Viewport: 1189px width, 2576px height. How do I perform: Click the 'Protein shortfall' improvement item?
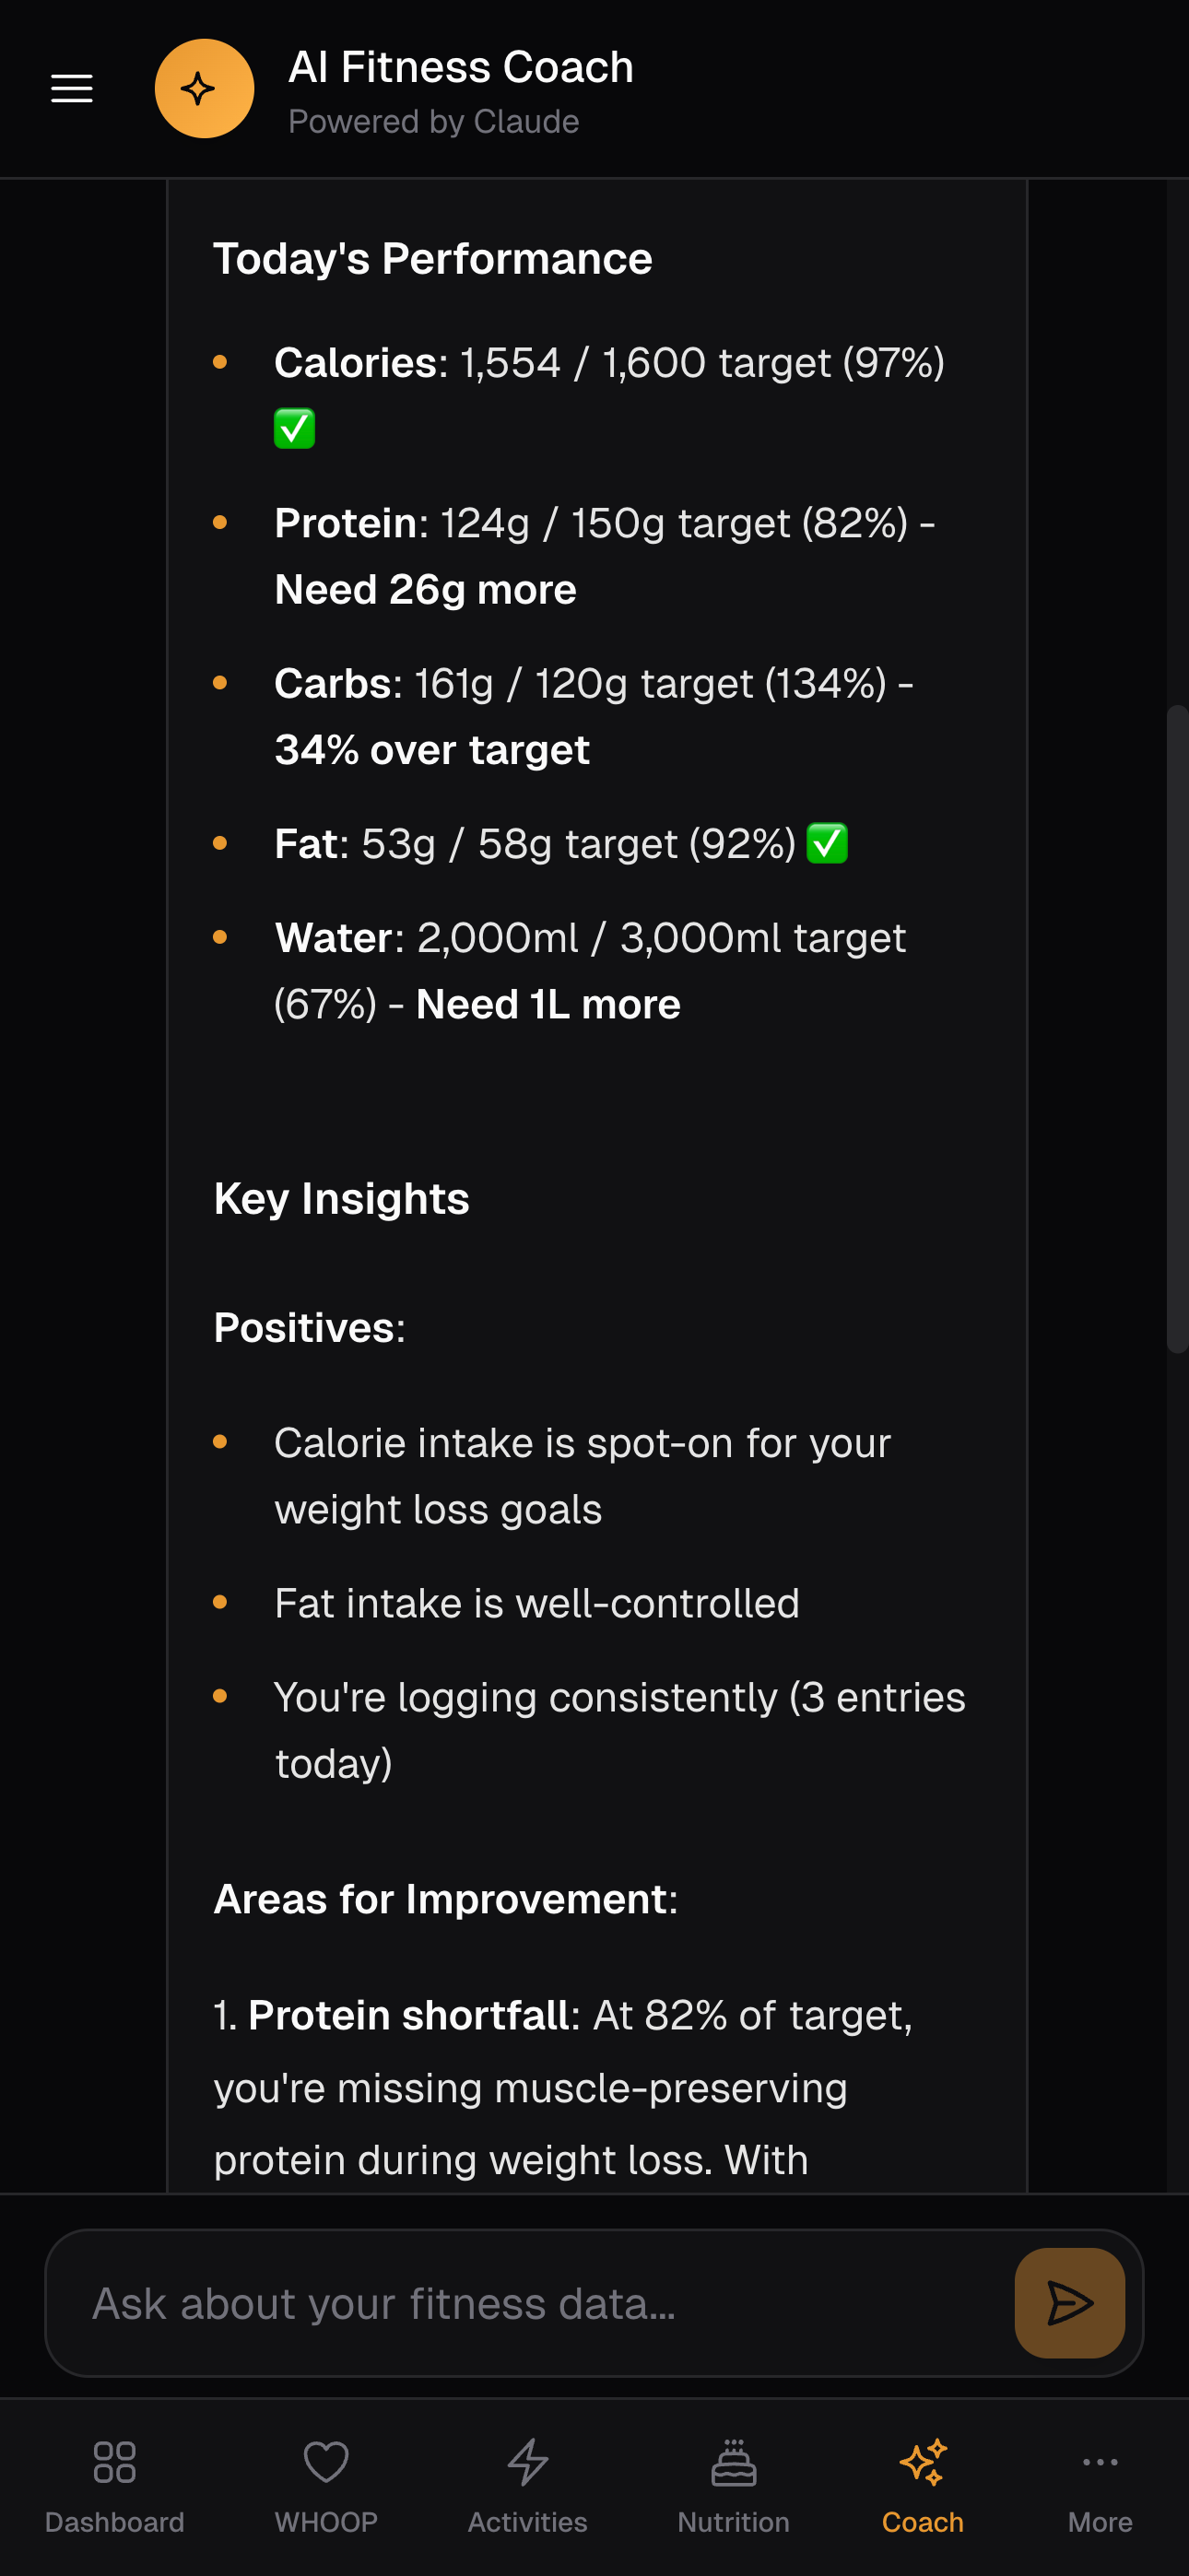pos(408,2015)
